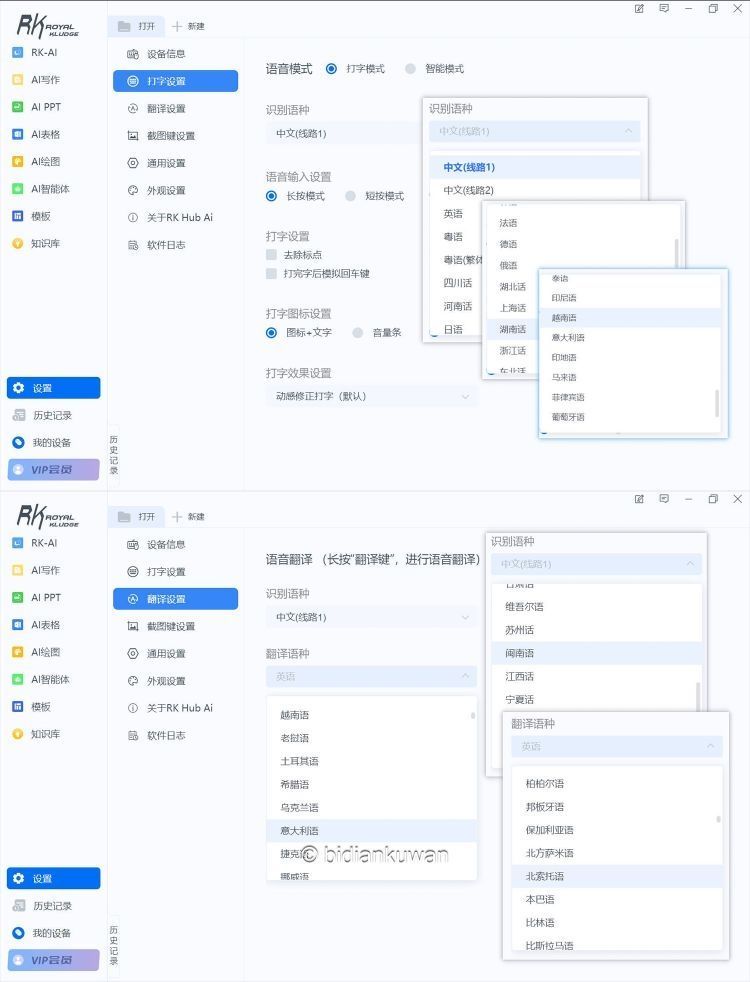Enable the 去除标点 checkbox
Screen dimensions: 750x982
(x=271, y=255)
